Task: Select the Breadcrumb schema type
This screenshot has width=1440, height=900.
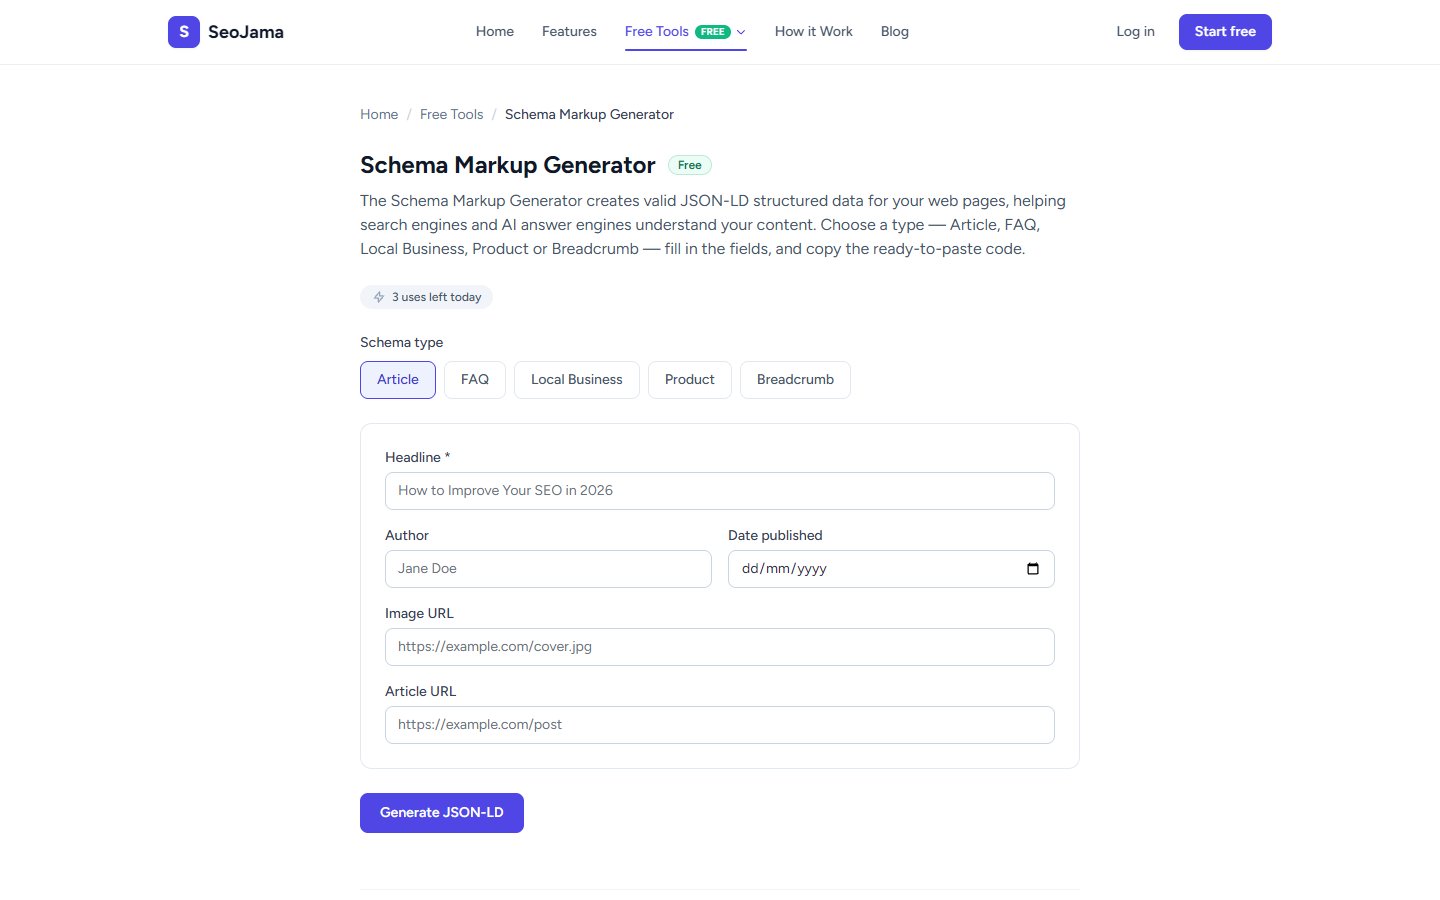Action: pyautogui.click(x=795, y=380)
